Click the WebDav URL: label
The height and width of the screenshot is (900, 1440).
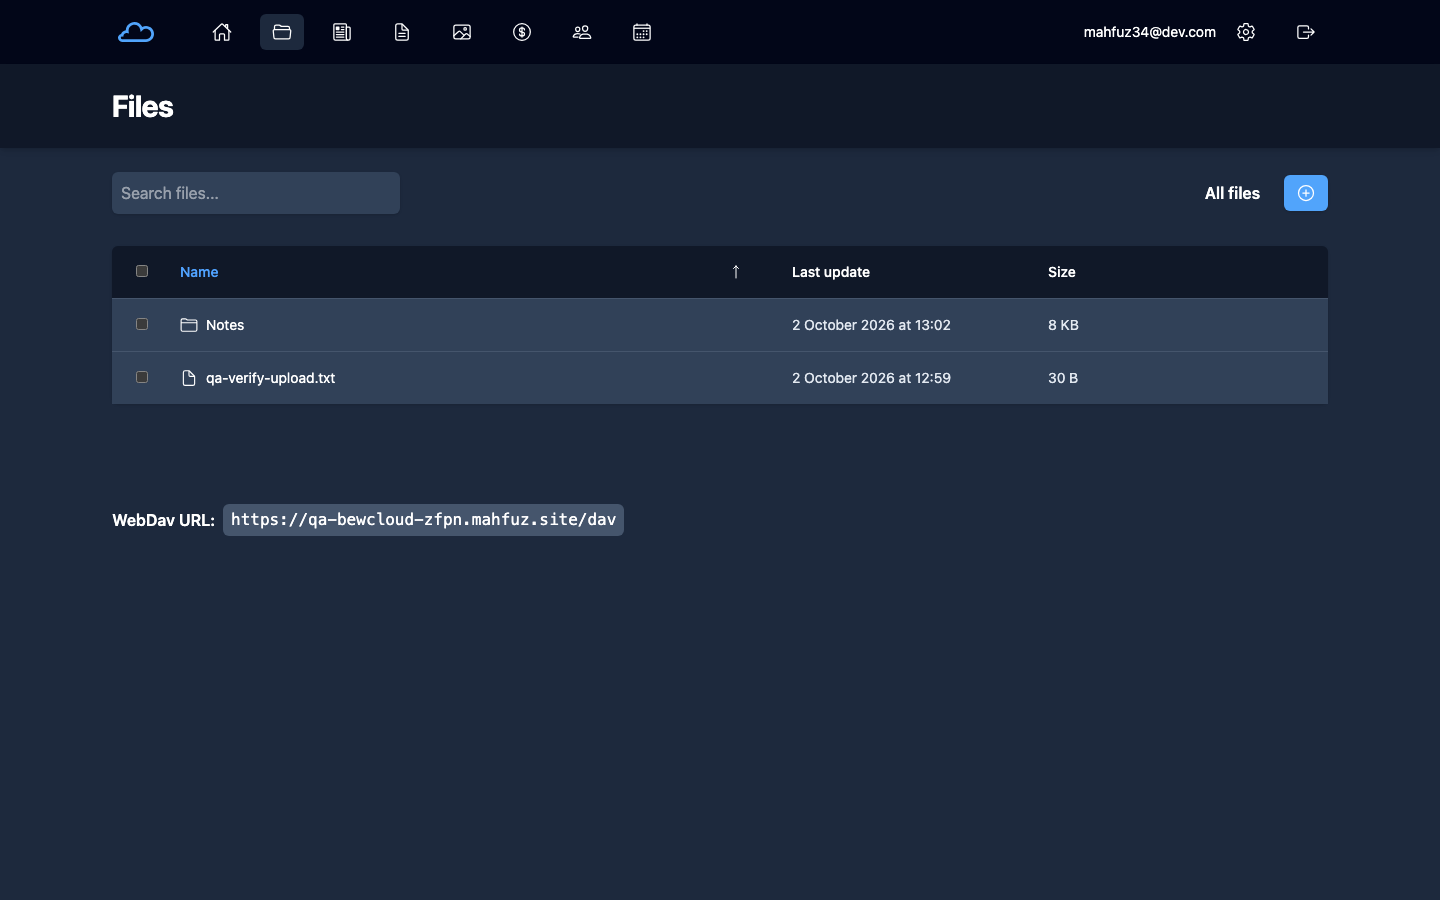pyautogui.click(x=163, y=520)
